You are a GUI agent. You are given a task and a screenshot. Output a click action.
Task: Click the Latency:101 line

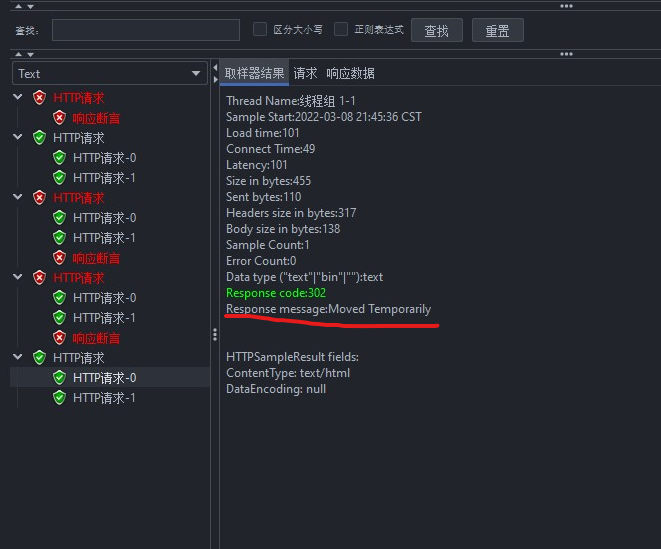[257, 165]
